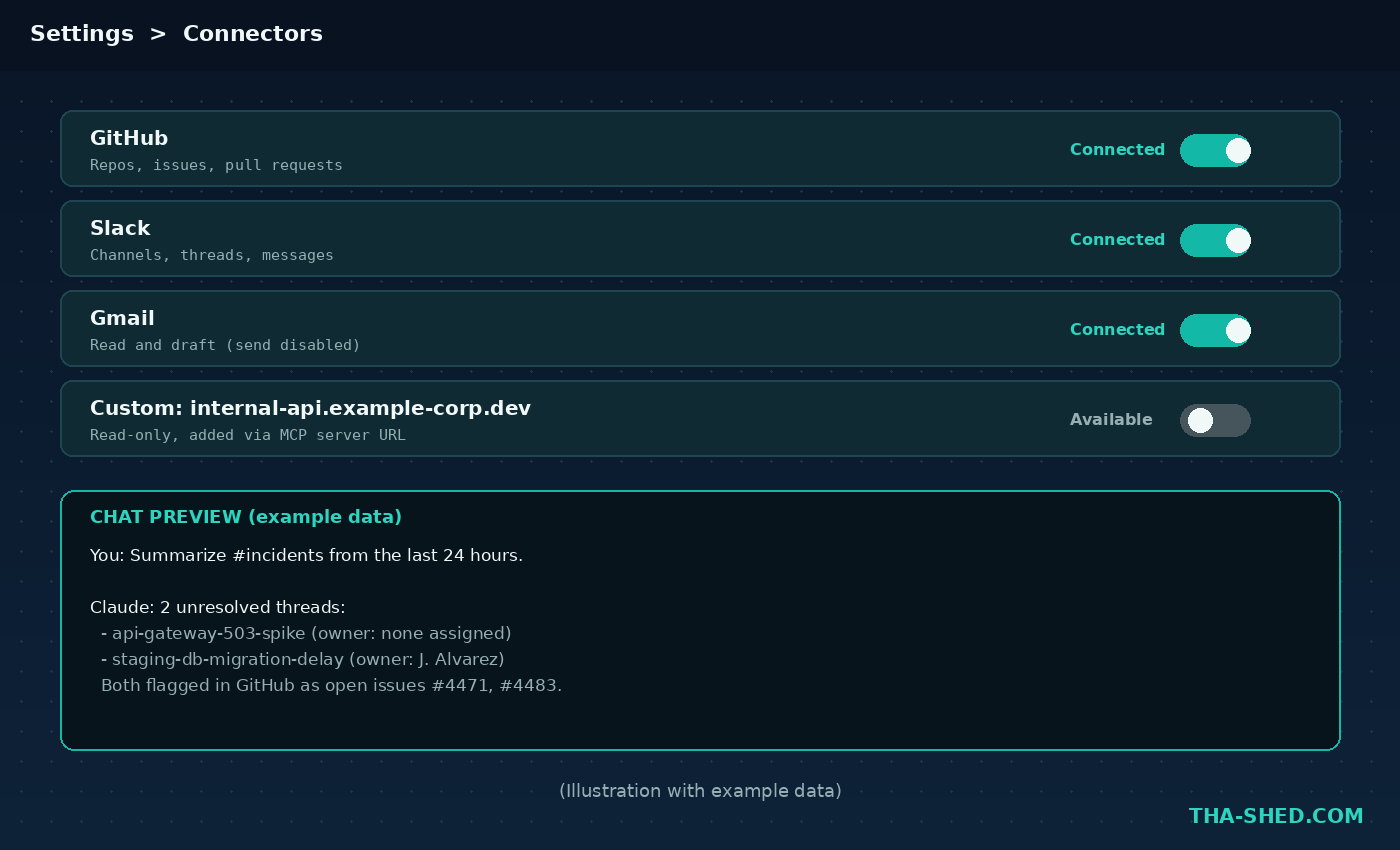
Task: Click the Connected status next to GitHub
Action: [x=1117, y=150]
